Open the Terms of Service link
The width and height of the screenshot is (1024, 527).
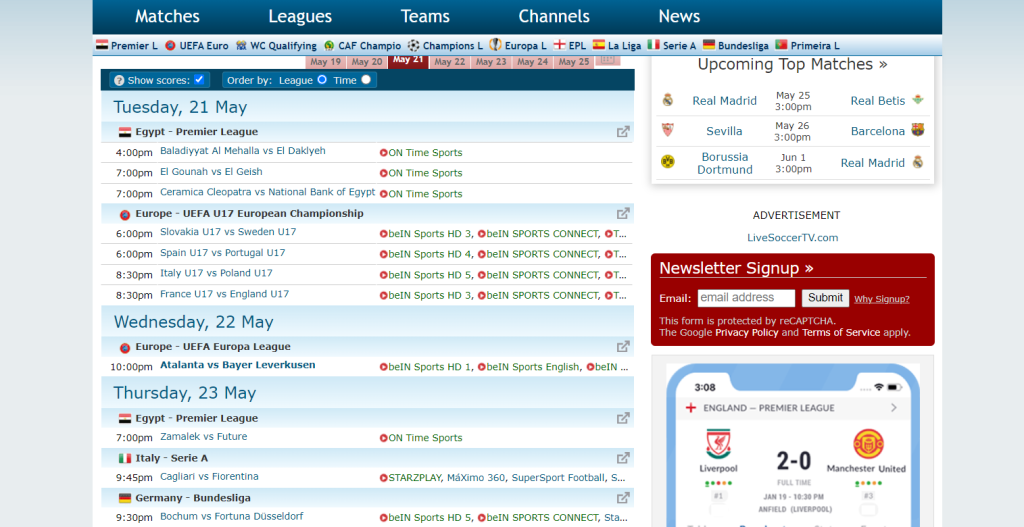841,332
